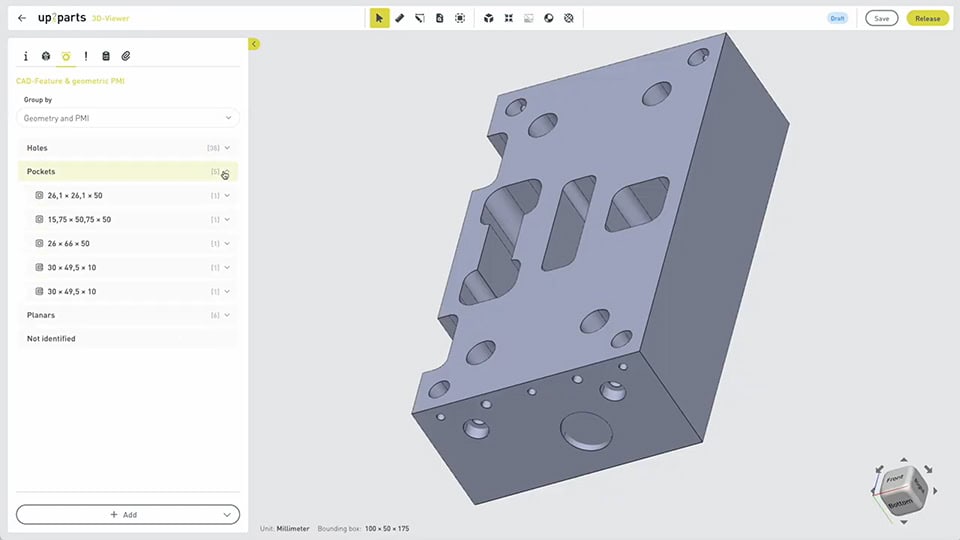Click the Bottom face of view cube
This screenshot has height=540, width=960.
pyautogui.click(x=901, y=503)
